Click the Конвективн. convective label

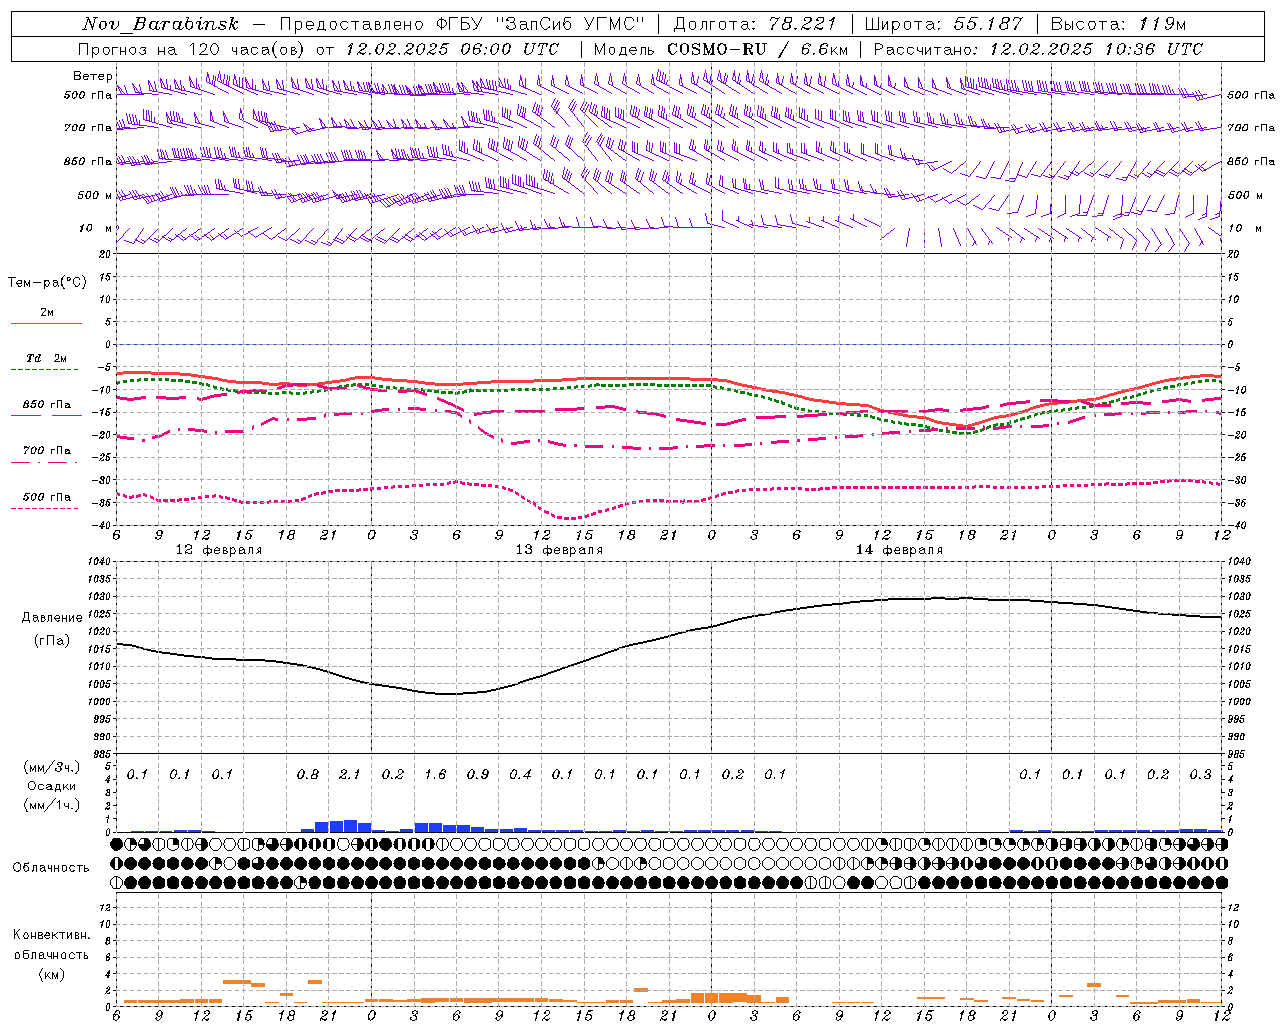pos(52,935)
